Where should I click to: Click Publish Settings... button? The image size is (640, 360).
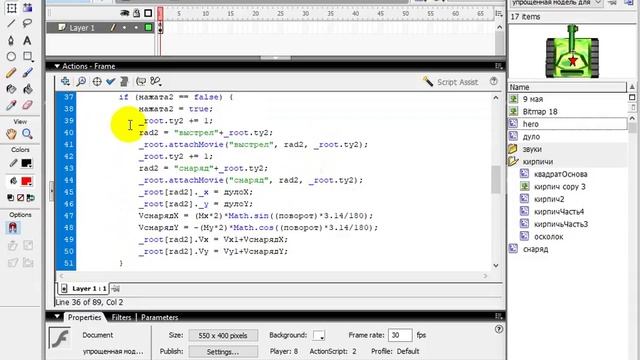click(223, 351)
